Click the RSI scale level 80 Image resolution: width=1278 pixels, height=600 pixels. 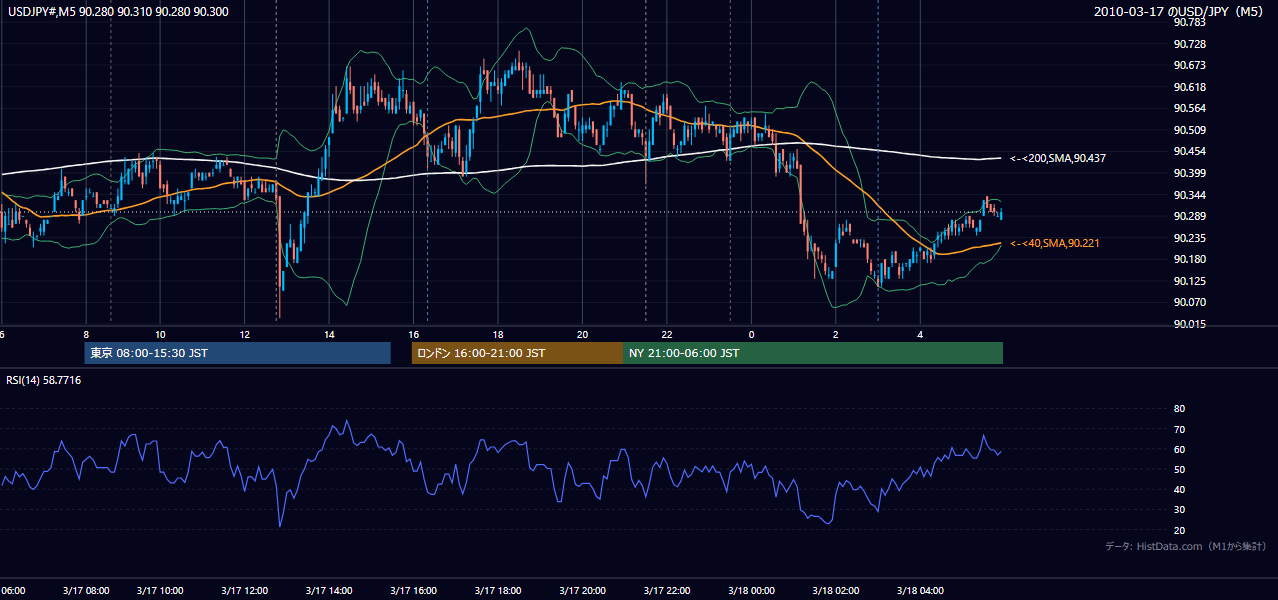[x=1179, y=409]
